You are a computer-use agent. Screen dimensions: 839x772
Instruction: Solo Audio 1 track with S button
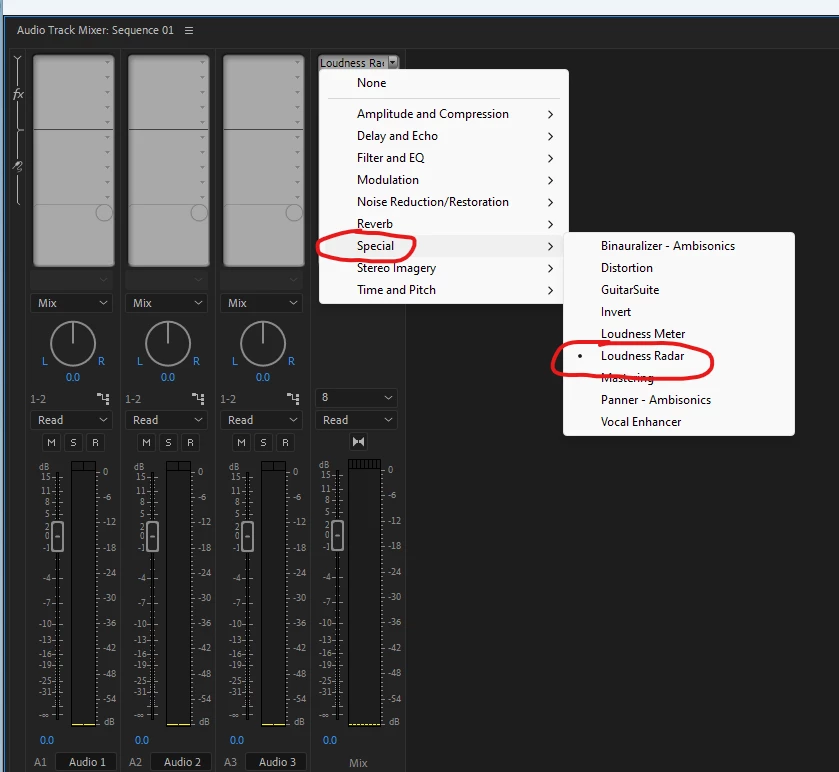coord(73,442)
